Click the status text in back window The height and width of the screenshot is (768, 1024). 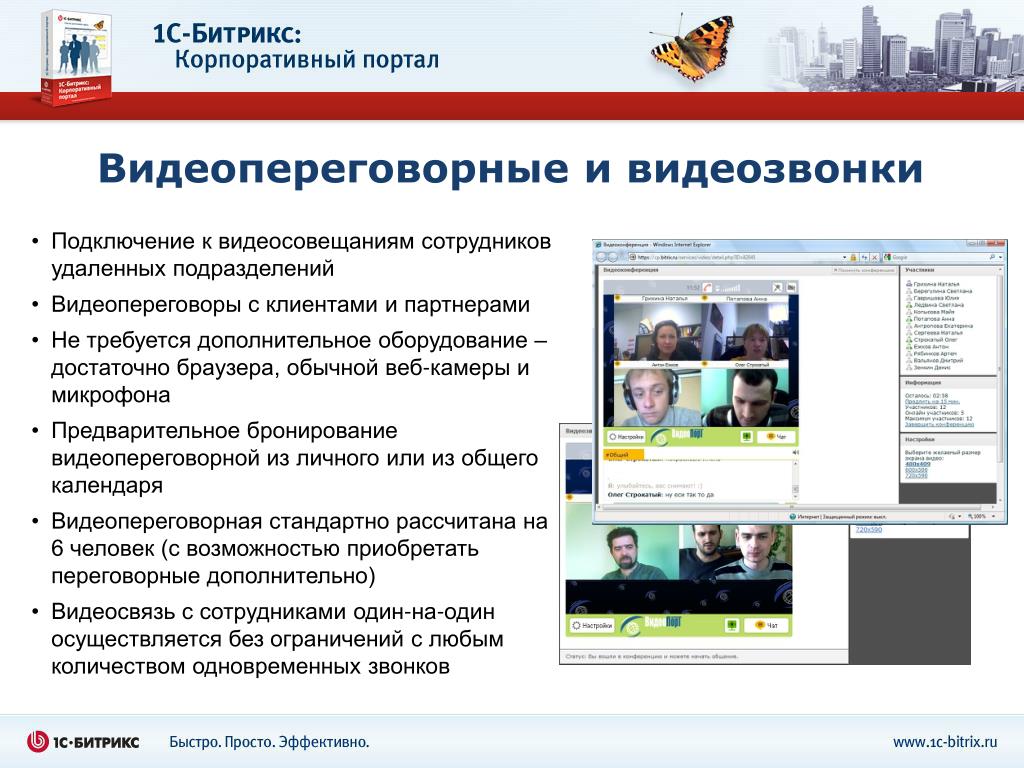point(652,656)
